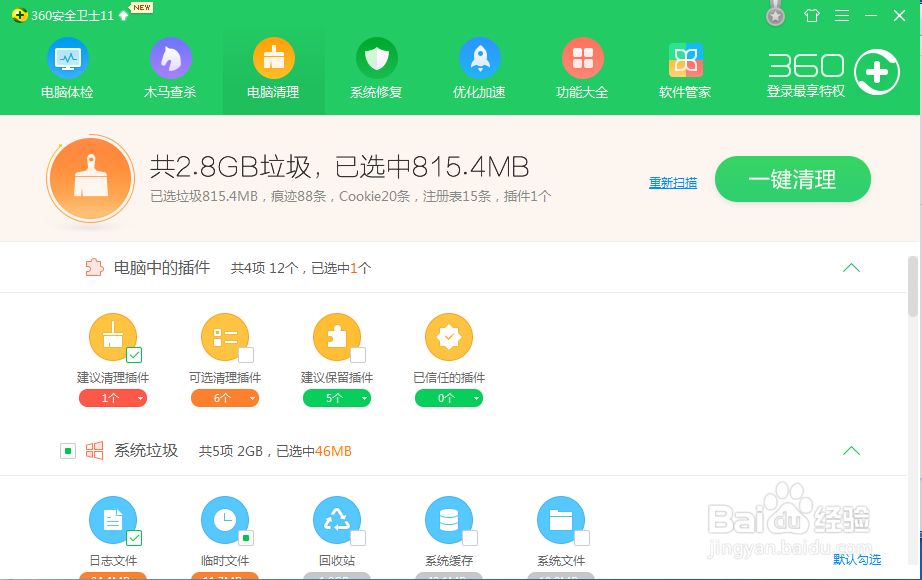
Task: Click the 建议保留插件 puzzle icon
Action: (x=337, y=336)
